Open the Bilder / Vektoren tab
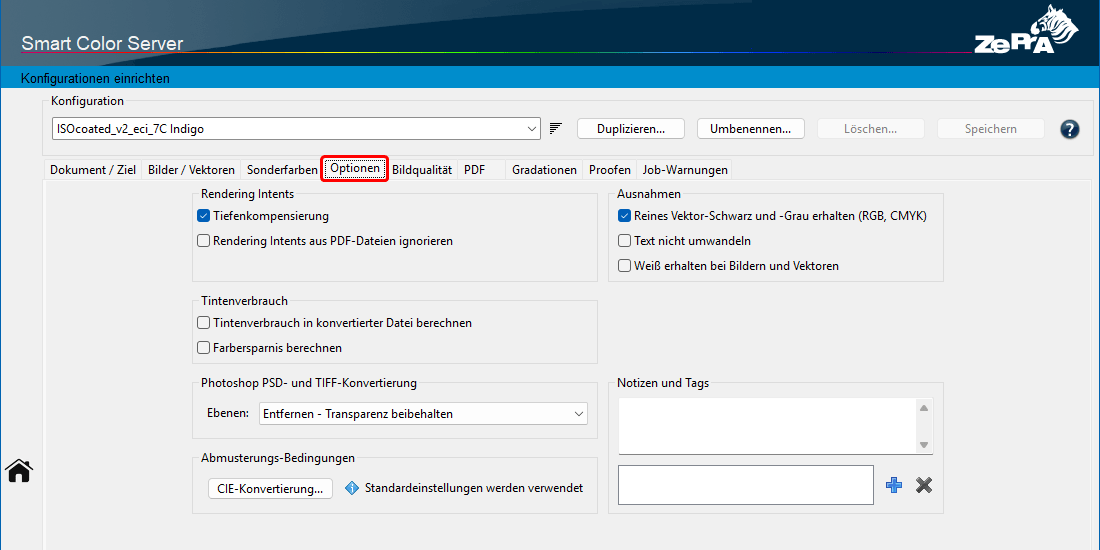Image resolution: width=1100 pixels, height=550 pixels. (x=192, y=170)
